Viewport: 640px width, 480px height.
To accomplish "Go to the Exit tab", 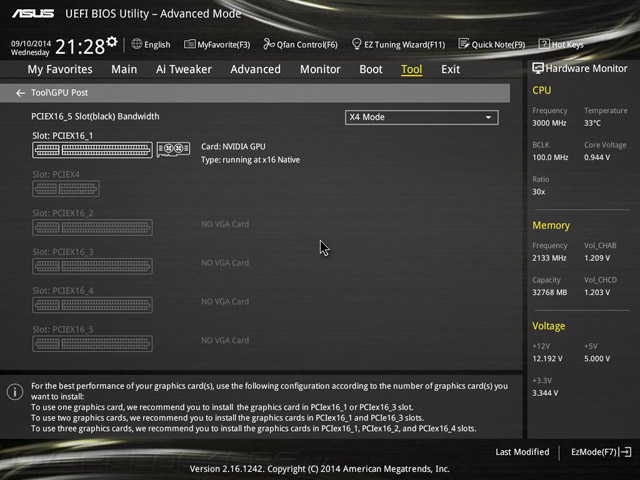I will [x=451, y=69].
